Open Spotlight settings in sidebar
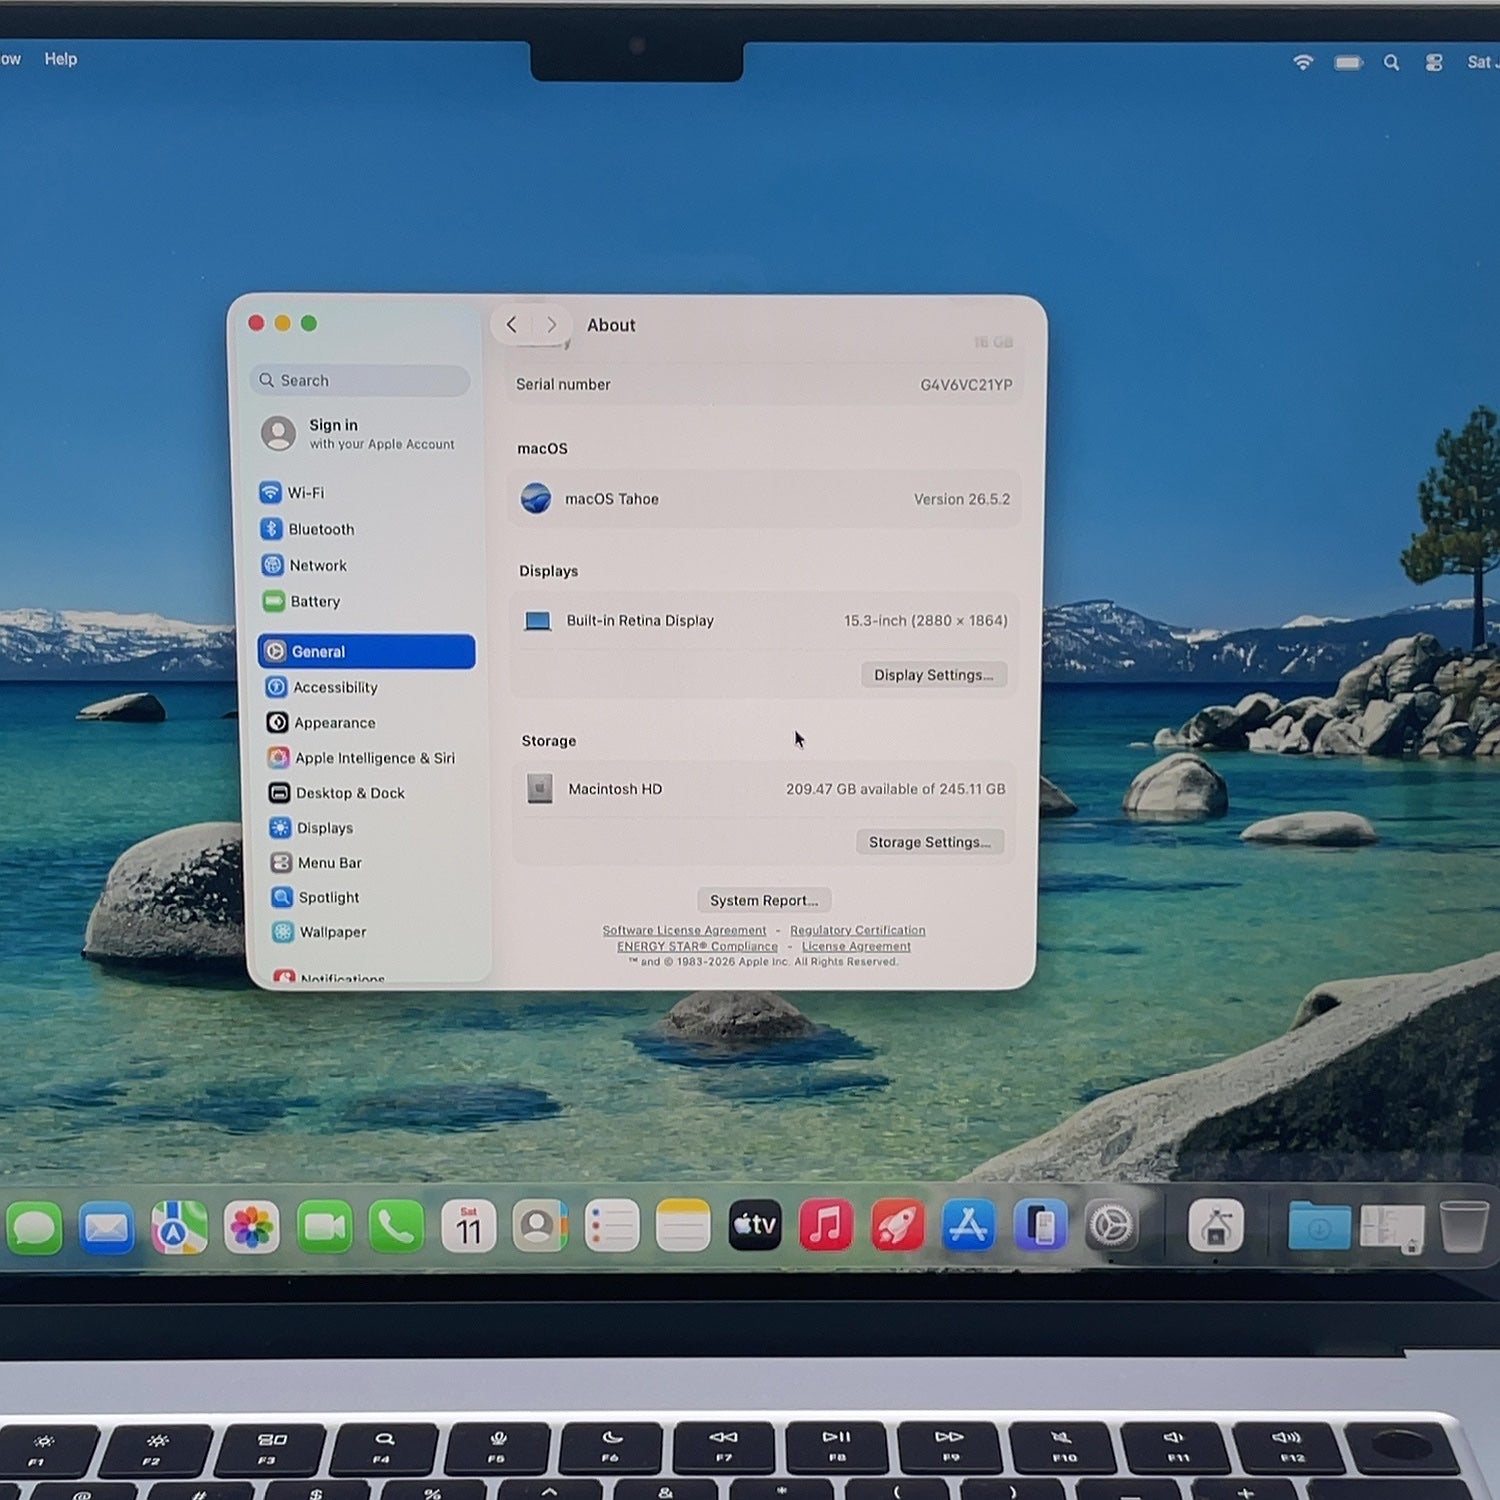Screen dimensions: 1500x1500 tap(315, 897)
